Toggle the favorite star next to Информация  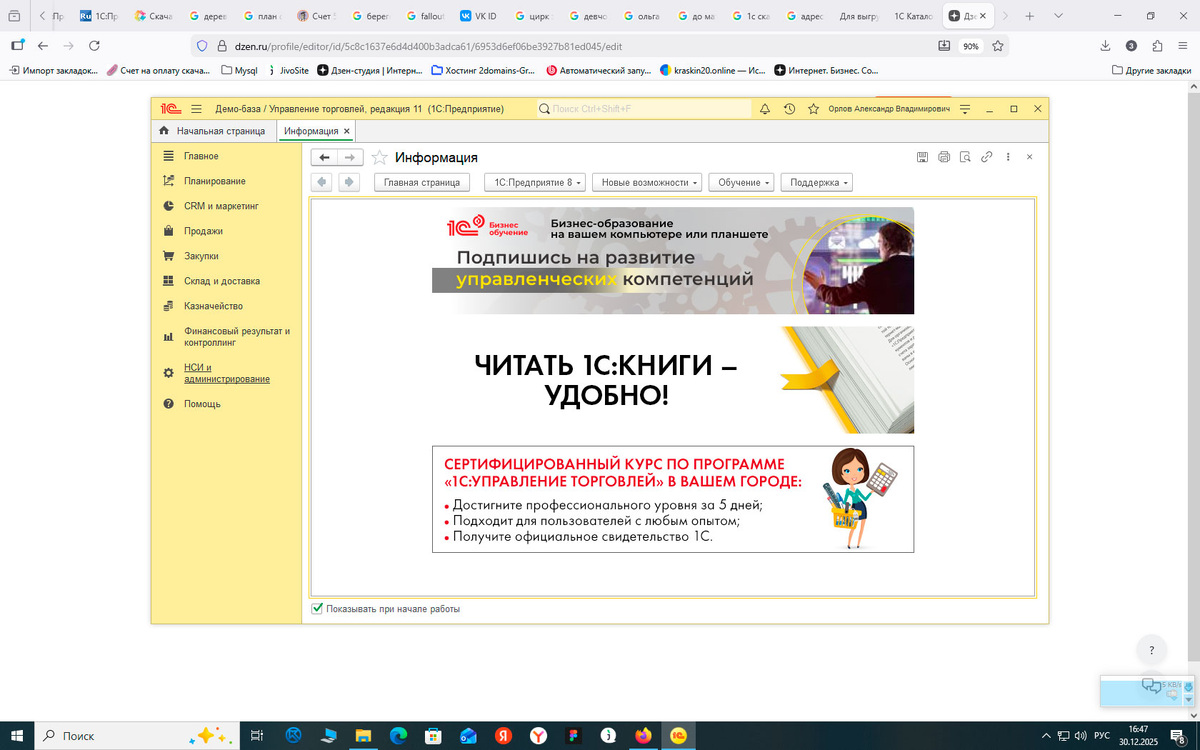pos(379,157)
